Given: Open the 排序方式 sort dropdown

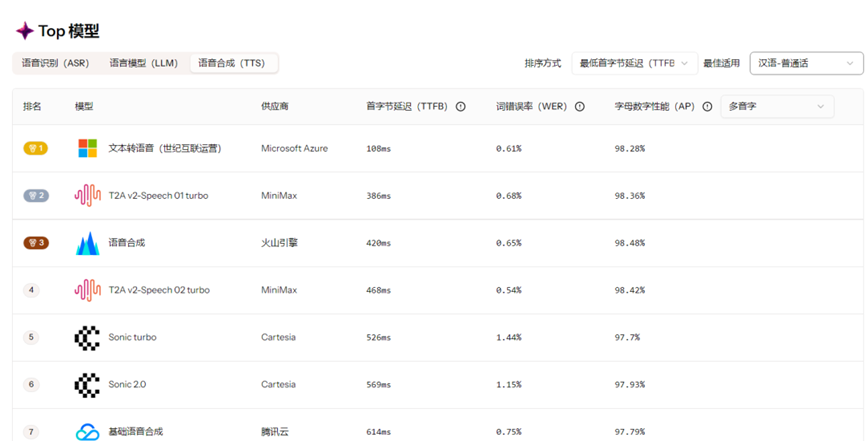Looking at the screenshot, I should pos(634,63).
